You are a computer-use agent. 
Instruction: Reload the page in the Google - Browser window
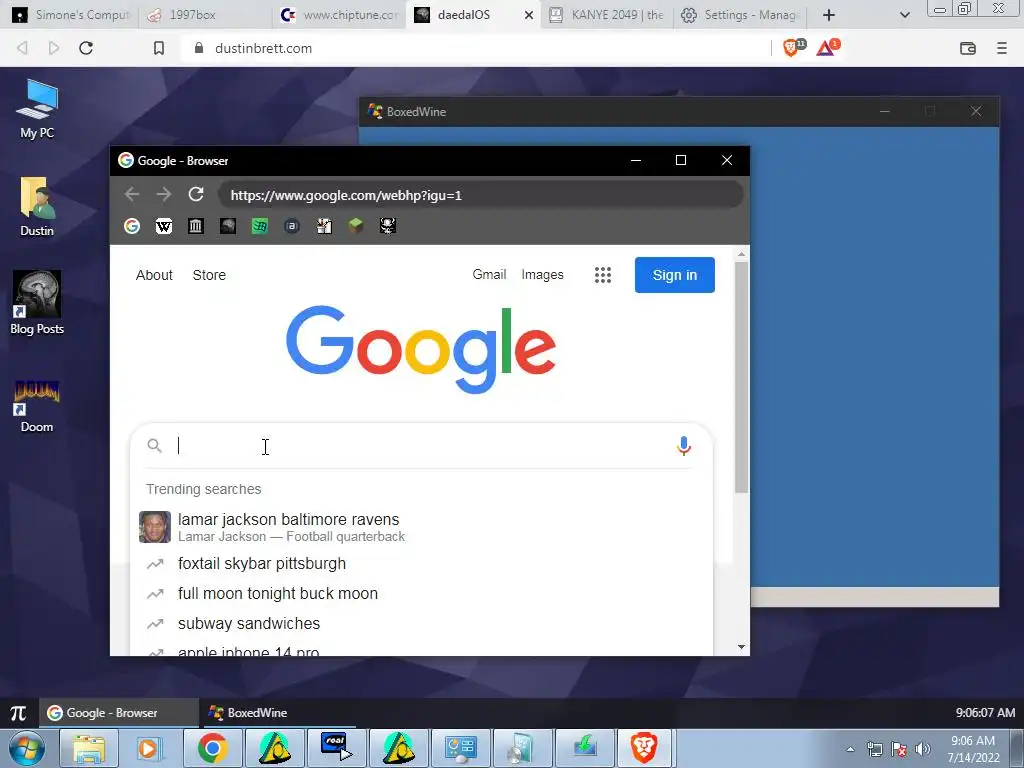coord(196,195)
